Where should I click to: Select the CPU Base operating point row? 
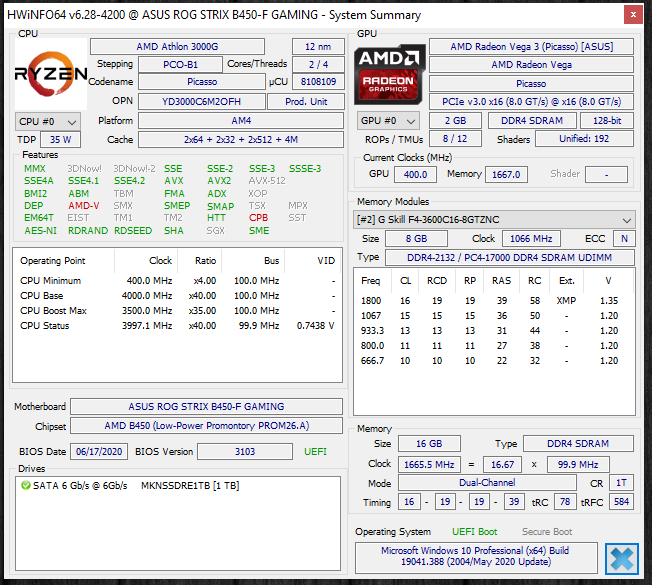tap(178, 296)
